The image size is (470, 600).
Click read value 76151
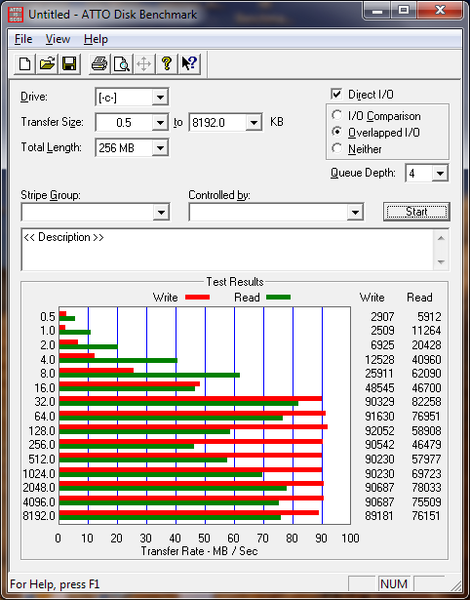pos(426,516)
